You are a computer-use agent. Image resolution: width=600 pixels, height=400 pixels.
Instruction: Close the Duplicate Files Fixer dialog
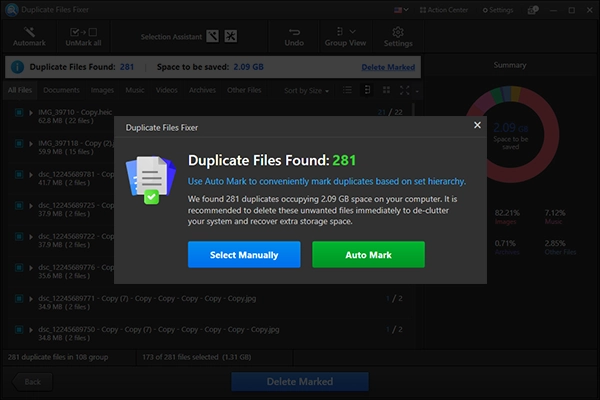pos(477,125)
